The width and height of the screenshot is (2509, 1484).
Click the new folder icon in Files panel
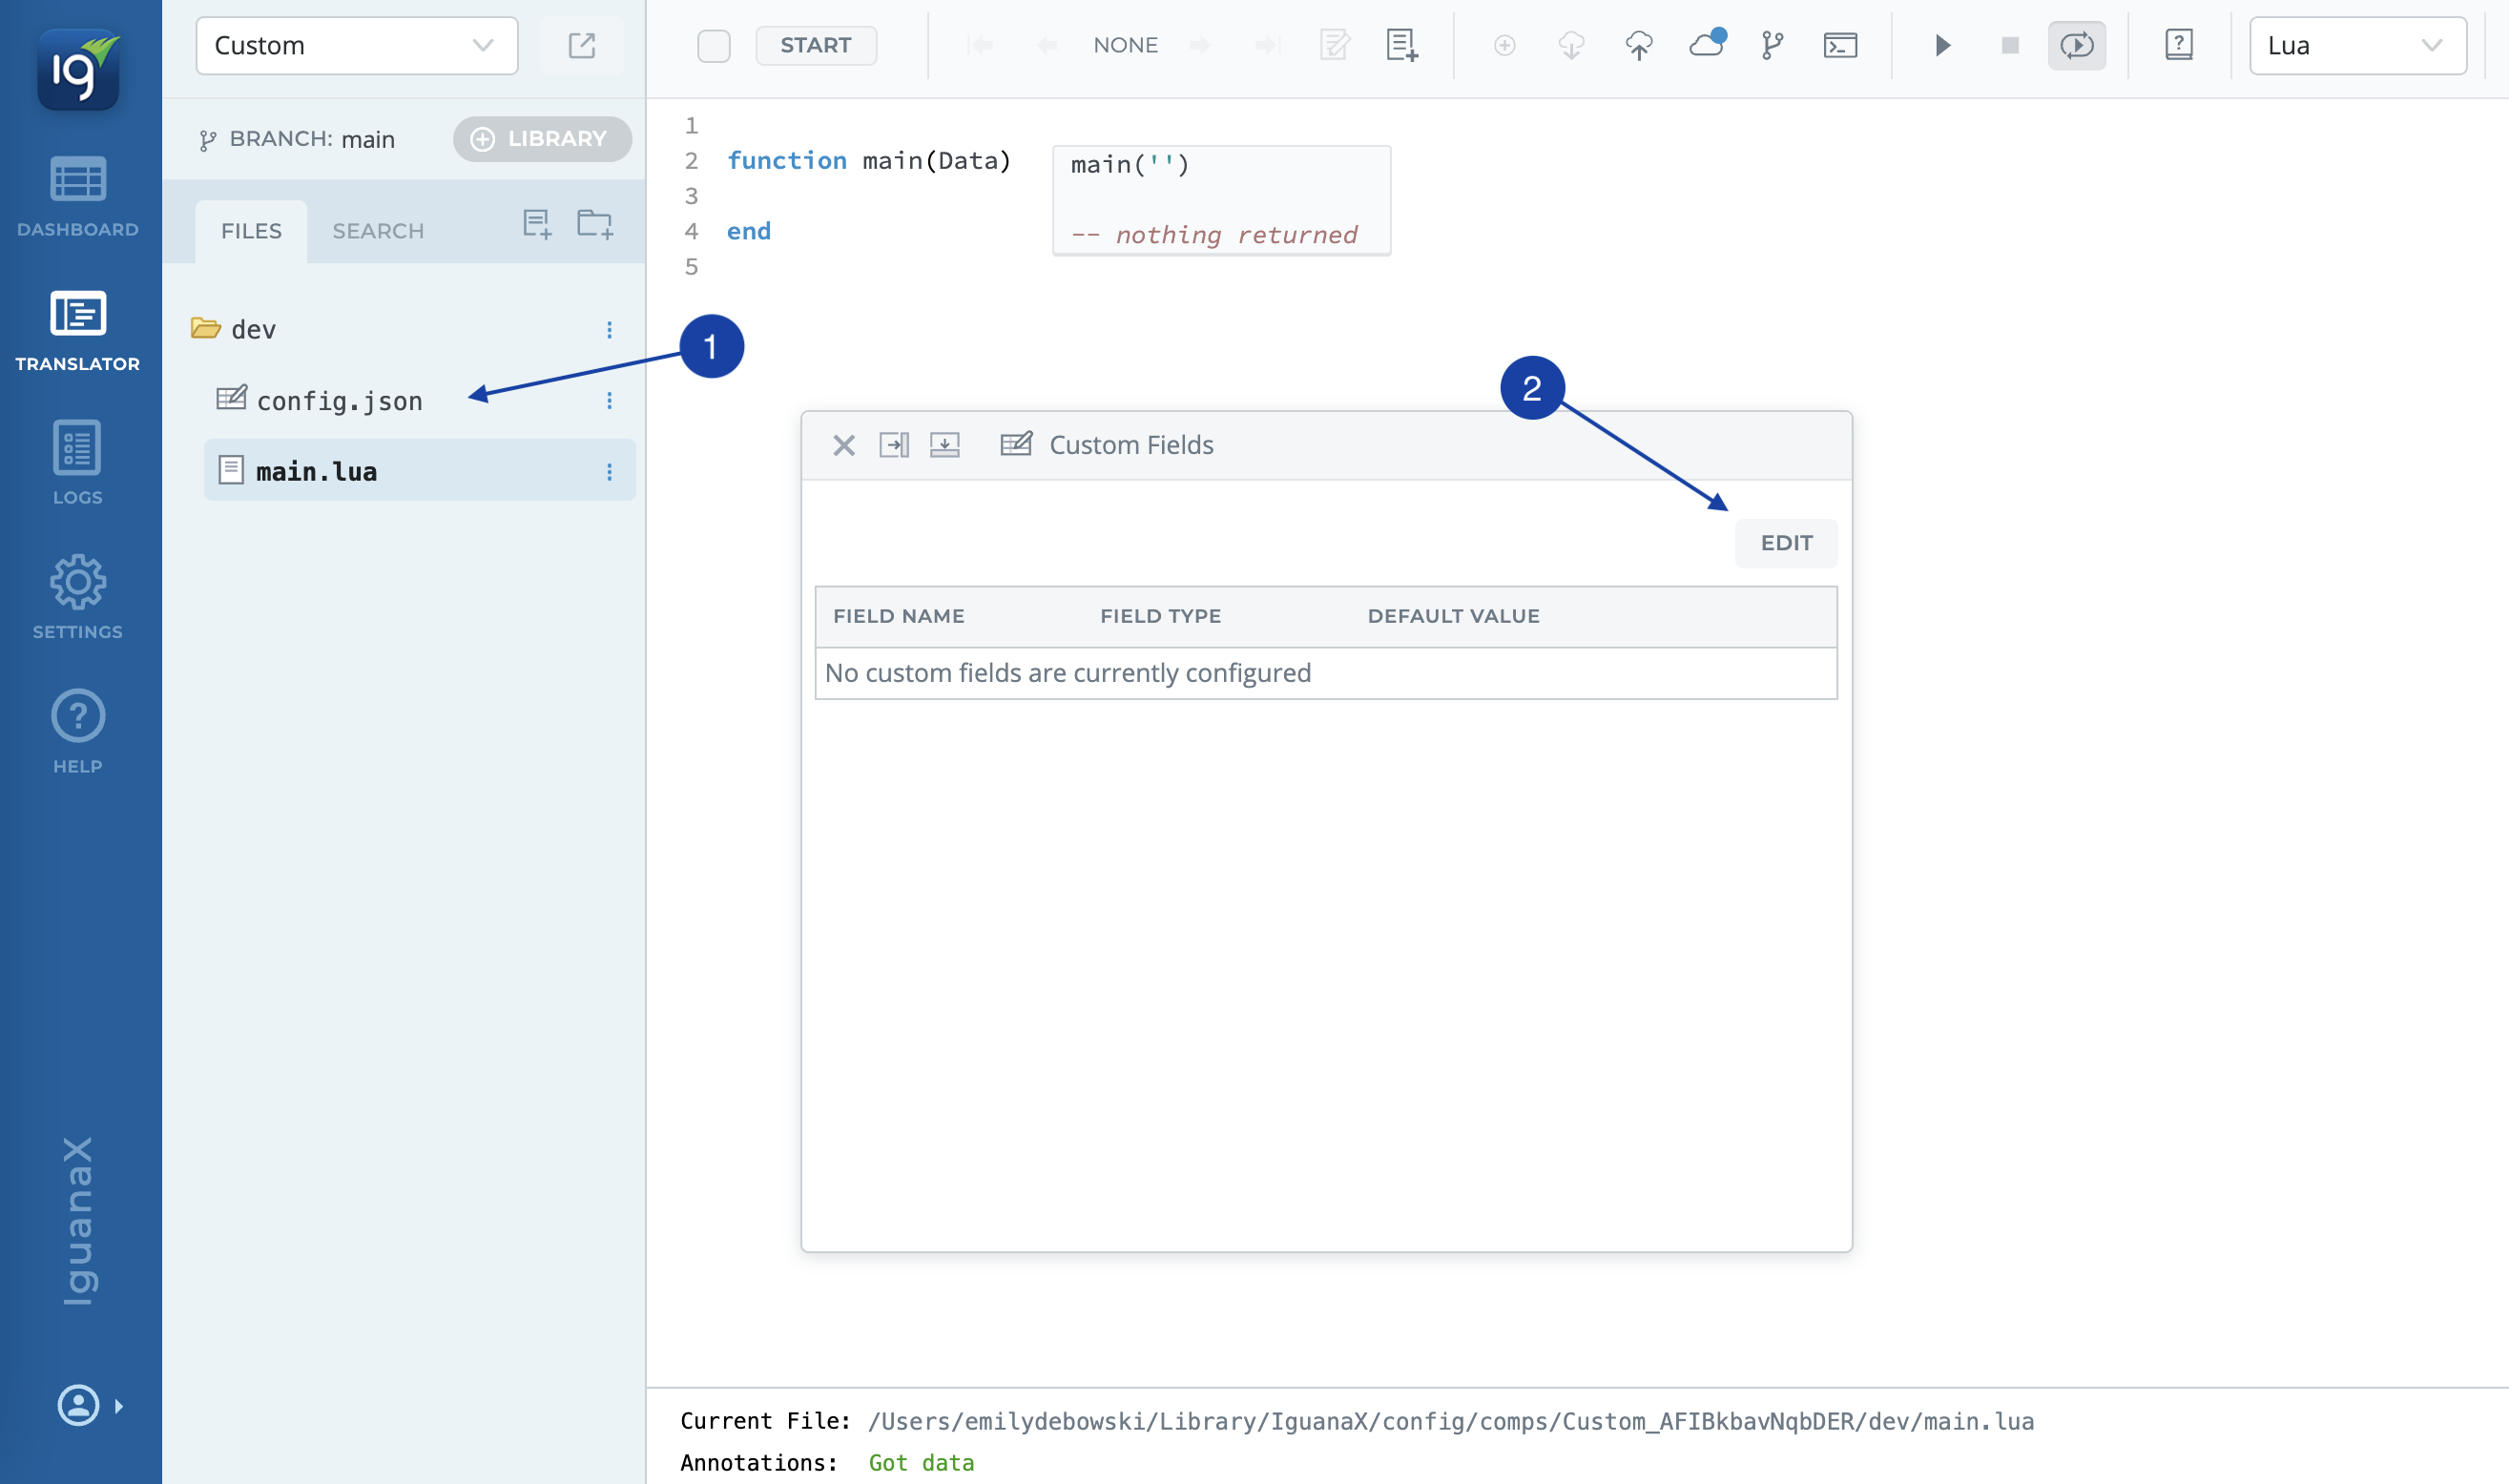click(594, 223)
